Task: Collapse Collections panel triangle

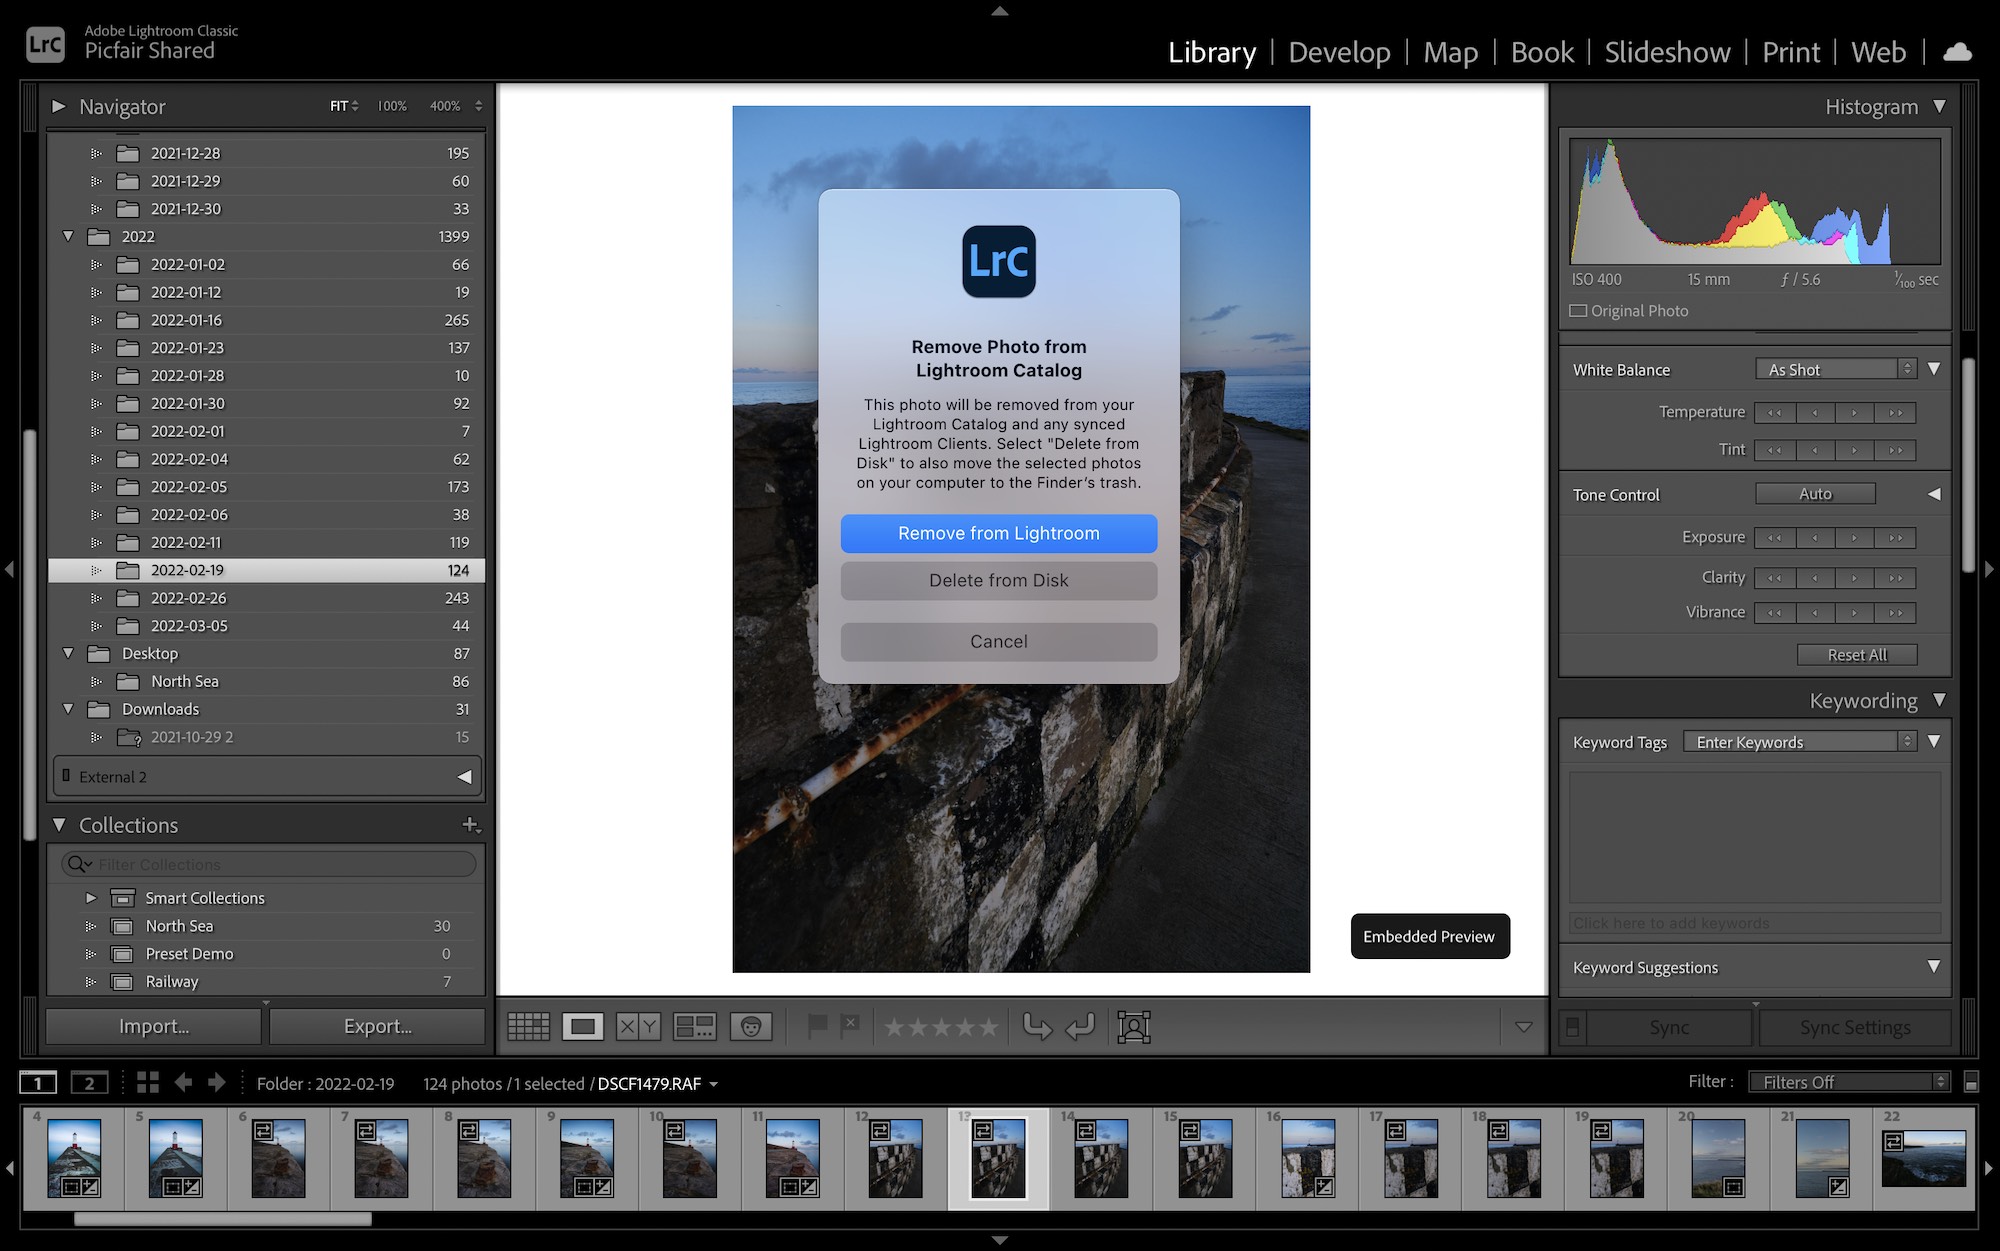Action: pos(59,825)
